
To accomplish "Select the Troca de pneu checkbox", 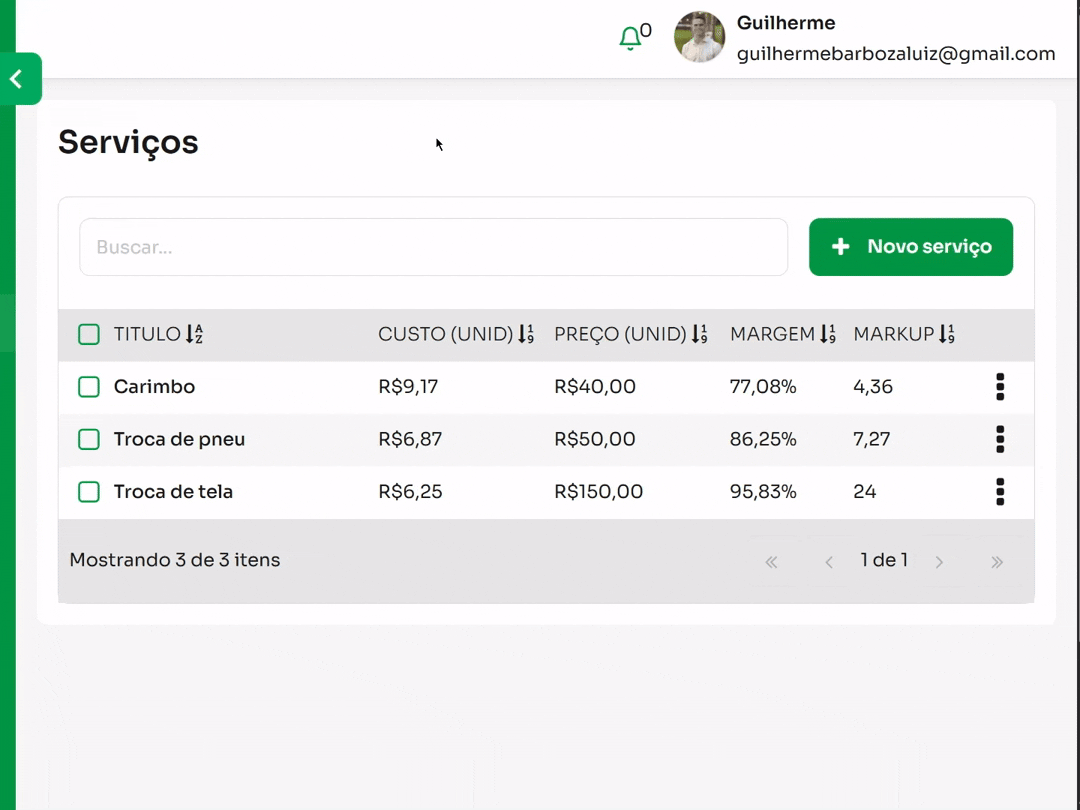I will pos(89,439).
